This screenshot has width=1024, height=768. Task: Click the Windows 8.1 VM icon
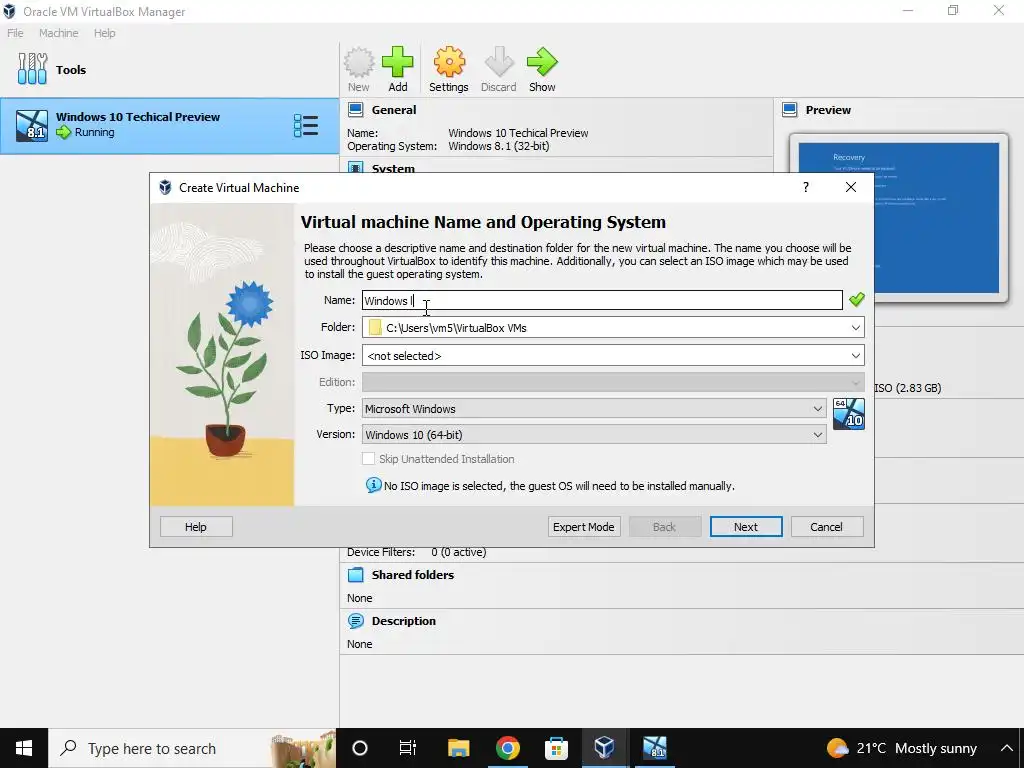(x=32, y=126)
